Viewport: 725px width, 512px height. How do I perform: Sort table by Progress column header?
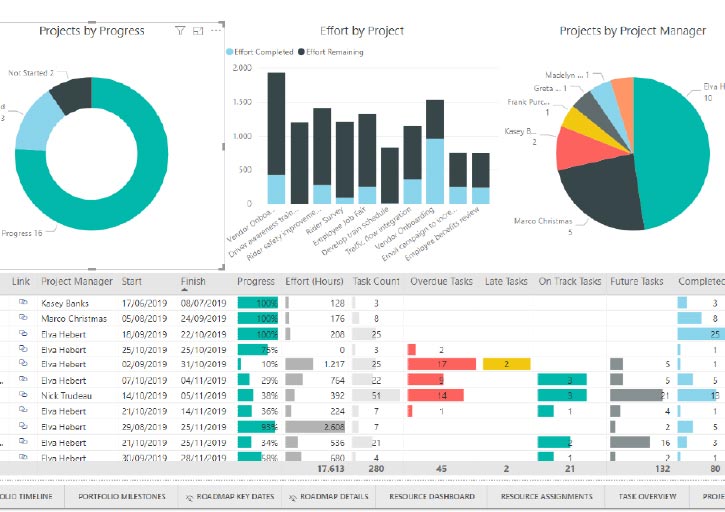[x=256, y=282]
